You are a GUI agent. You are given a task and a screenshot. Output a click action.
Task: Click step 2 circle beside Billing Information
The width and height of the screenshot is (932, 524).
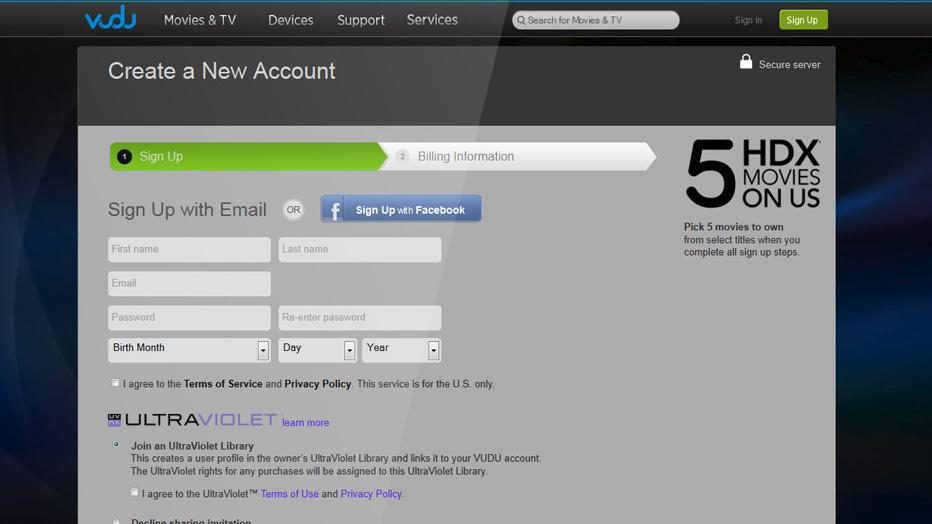402,156
